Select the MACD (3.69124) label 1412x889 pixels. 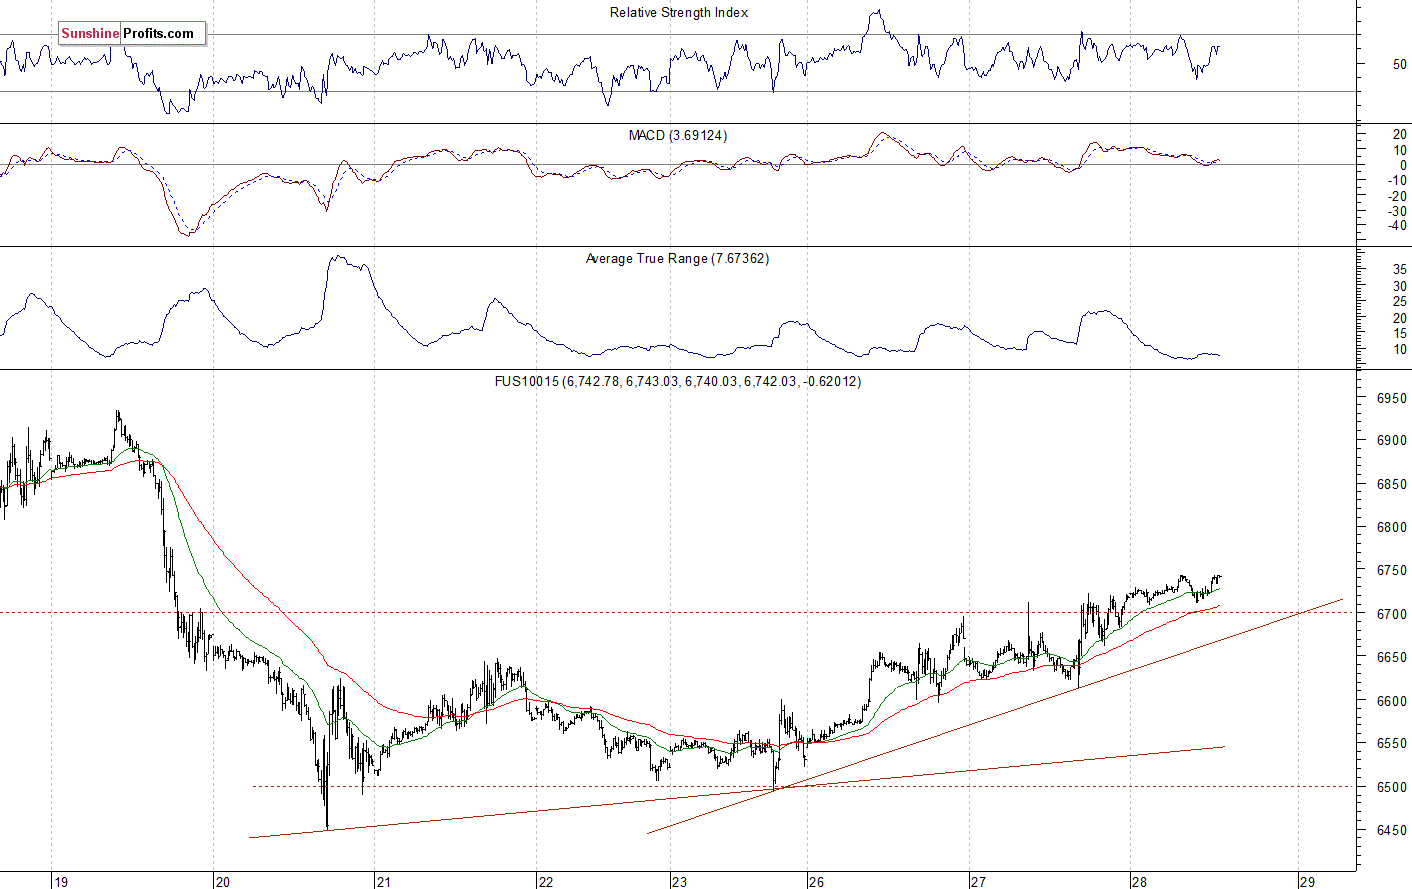(678, 136)
